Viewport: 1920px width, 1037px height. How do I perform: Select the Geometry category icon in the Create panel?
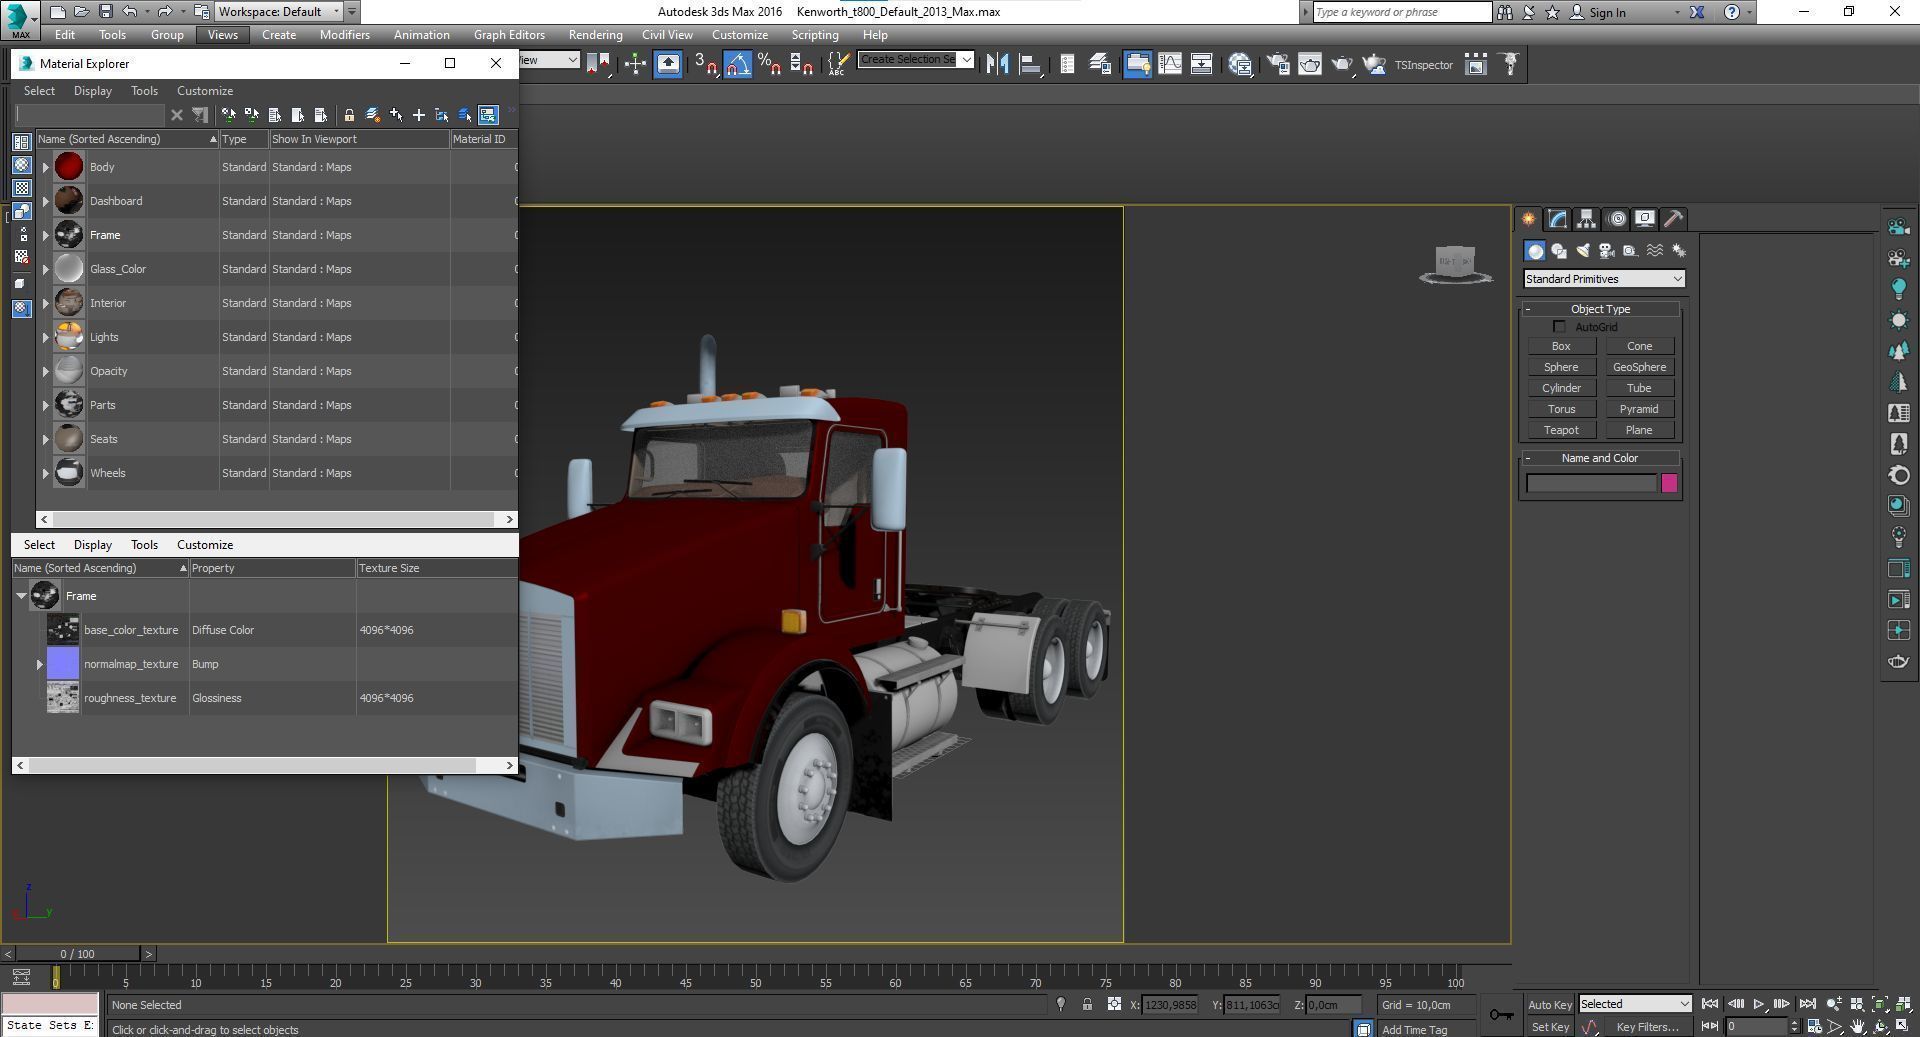tap(1535, 251)
